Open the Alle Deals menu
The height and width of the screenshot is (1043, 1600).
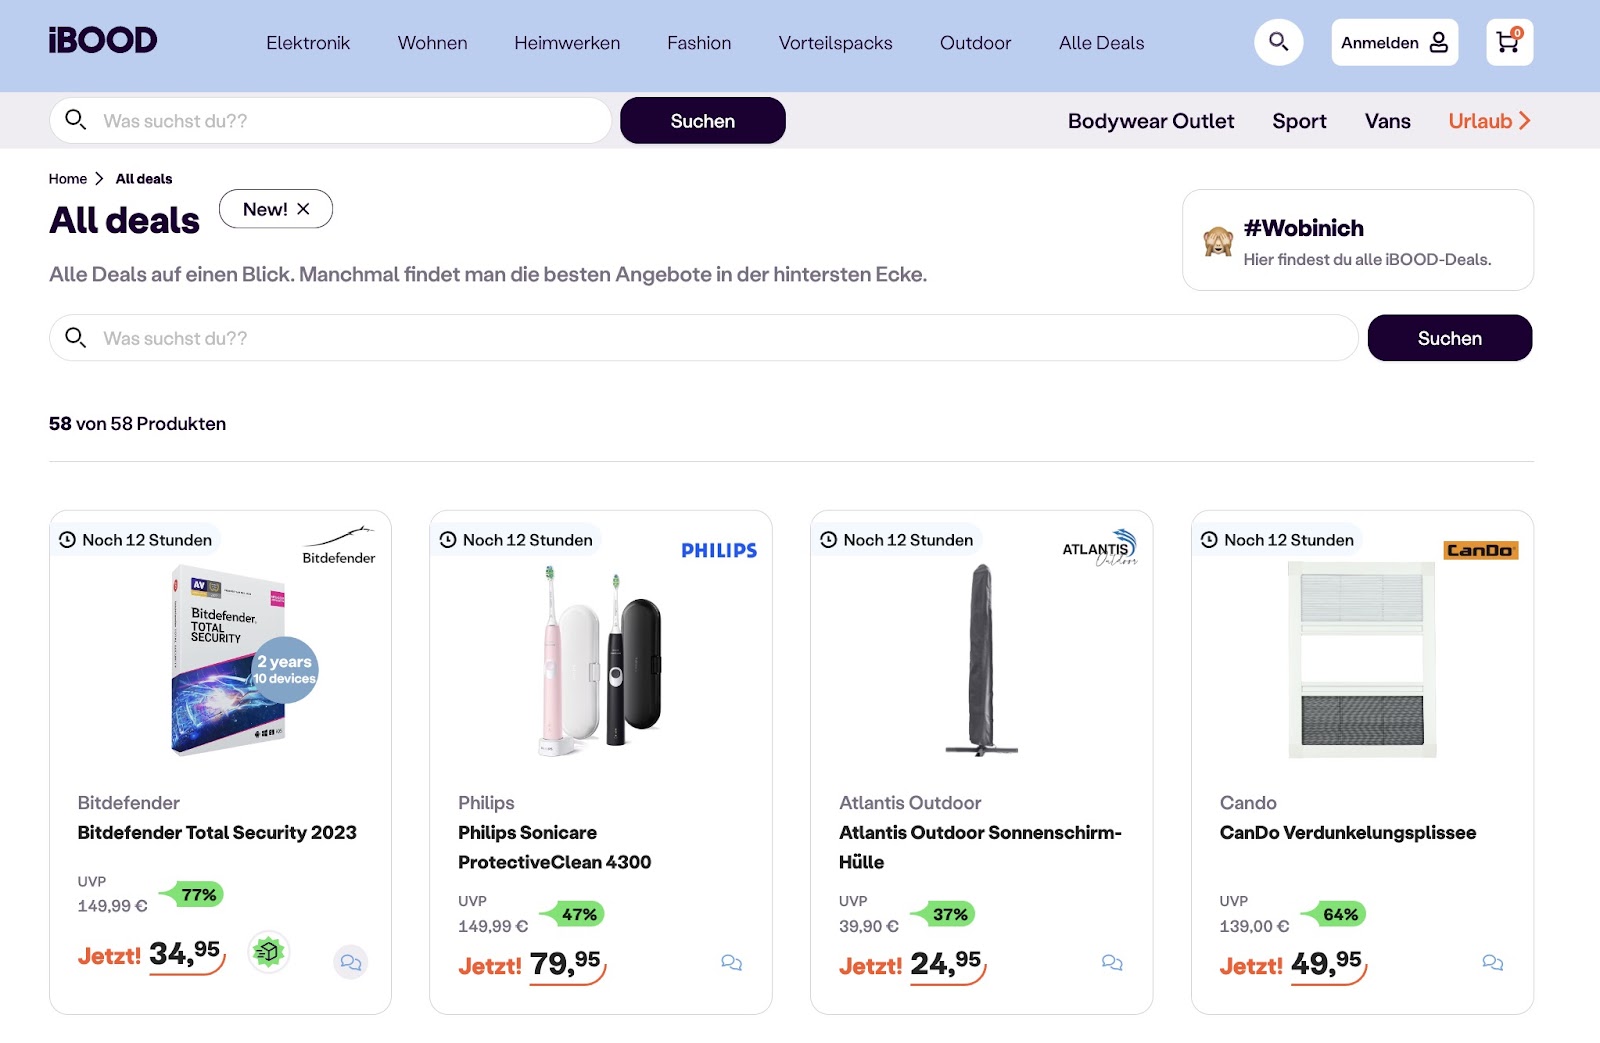point(1101,43)
